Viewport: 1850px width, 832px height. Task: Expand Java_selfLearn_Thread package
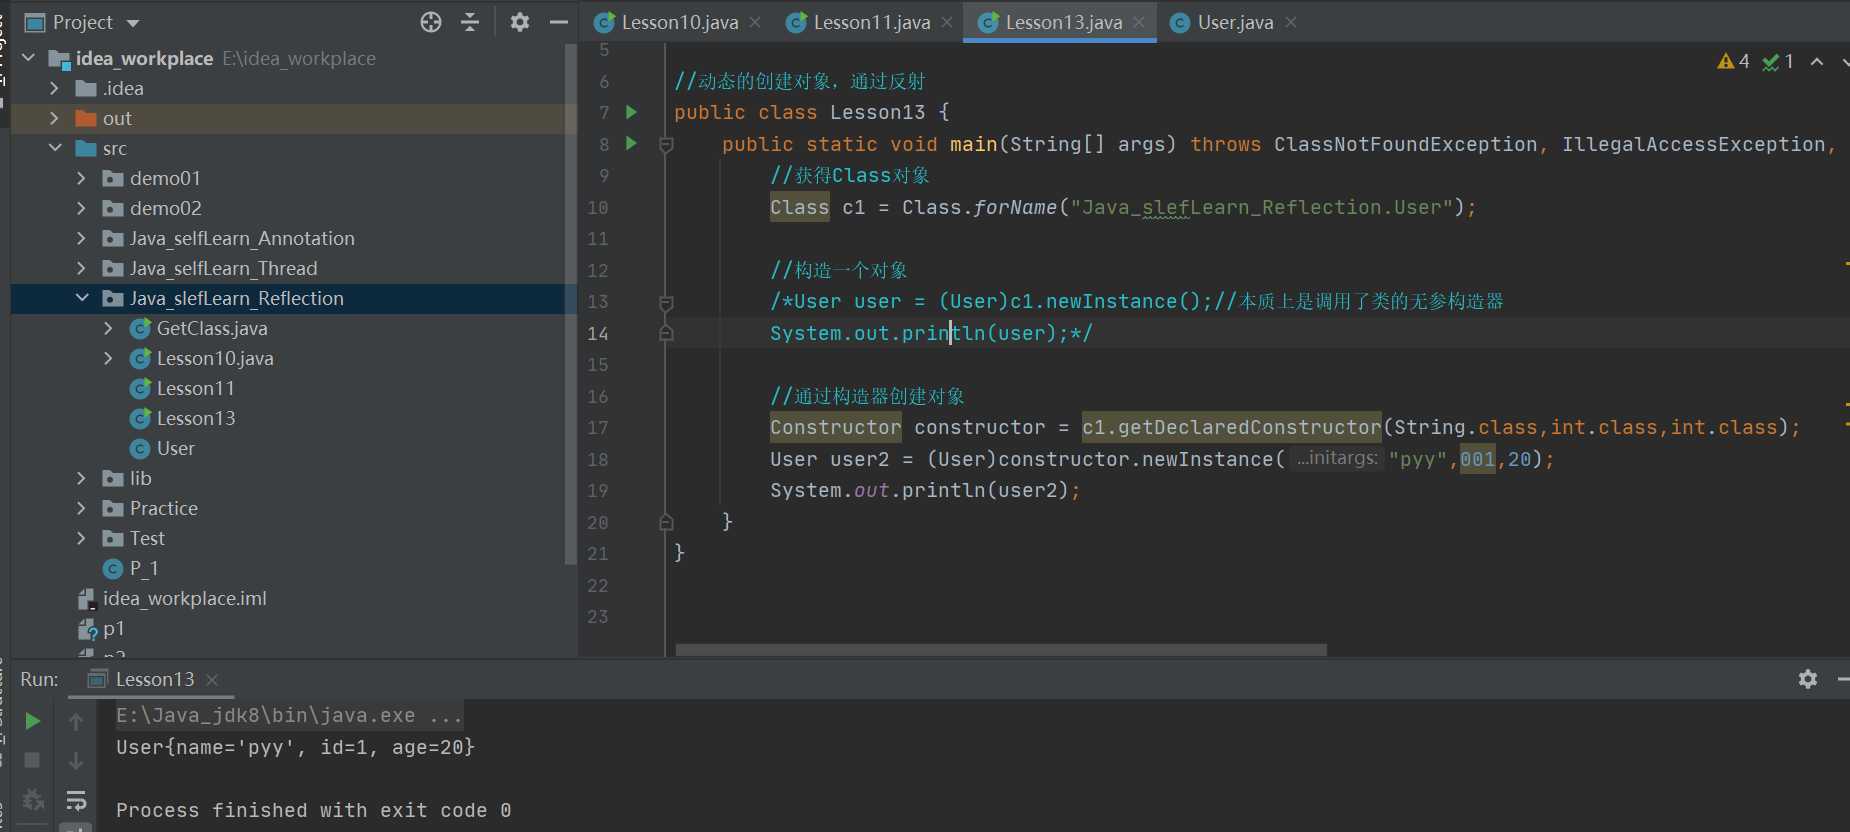pyautogui.click(x=82, y=268)
